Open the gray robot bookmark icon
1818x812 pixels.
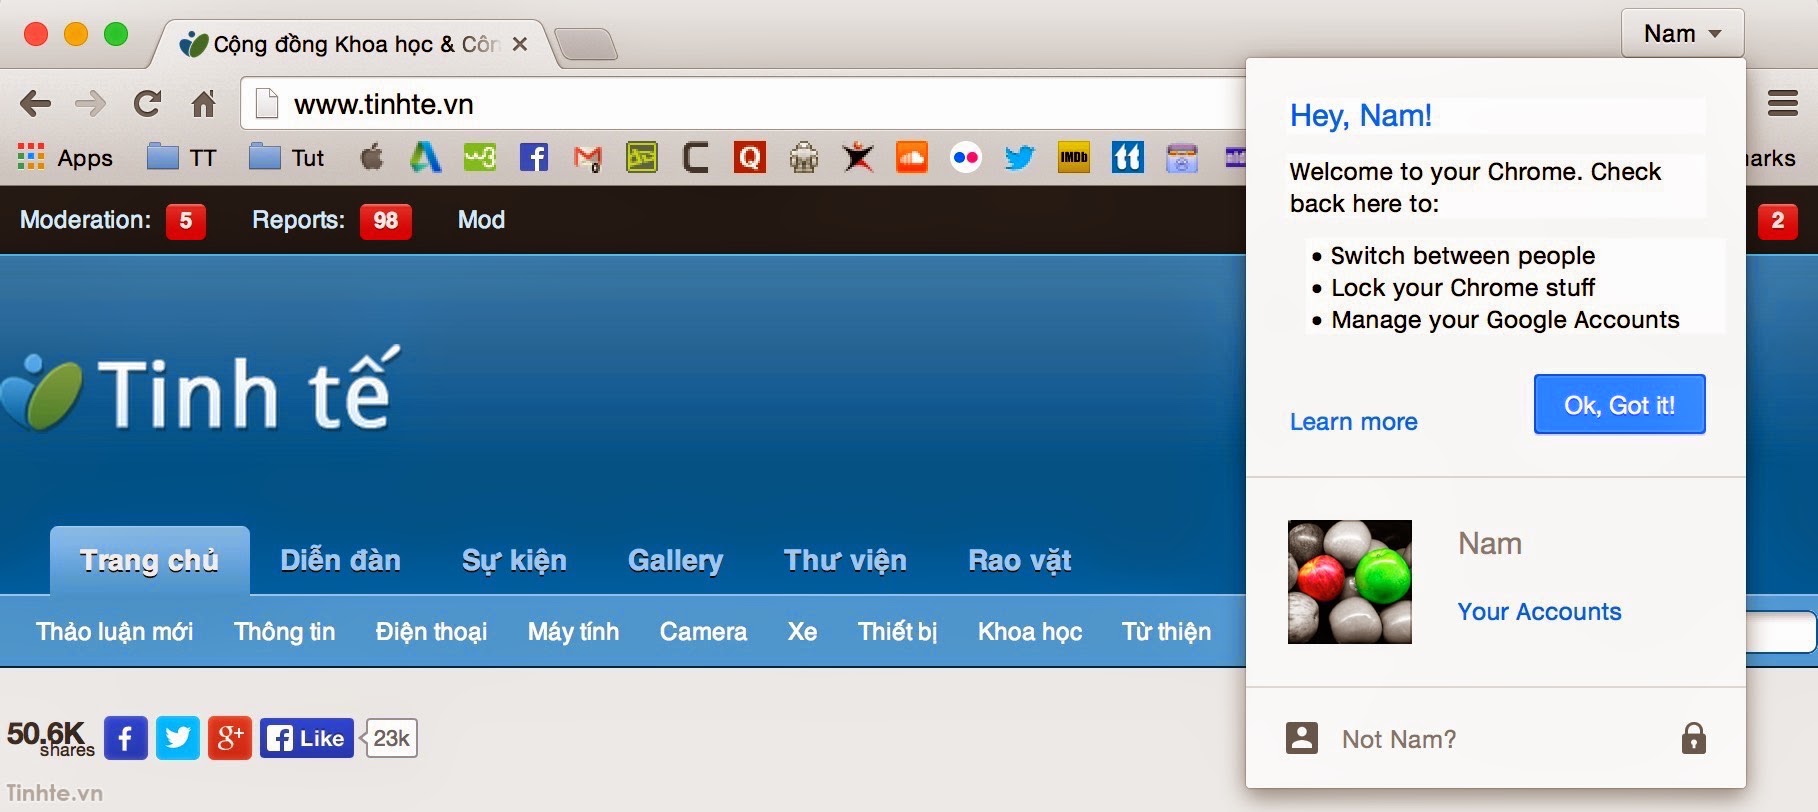804,157
